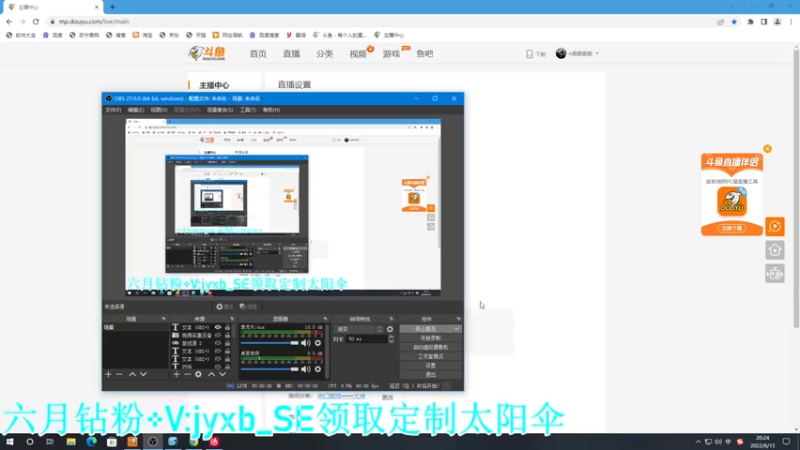Image resolution: width=800 pixels, height=450 pixels.
Task: Pop out the Scene Transitions dock
Action: [x=391, y=319]
